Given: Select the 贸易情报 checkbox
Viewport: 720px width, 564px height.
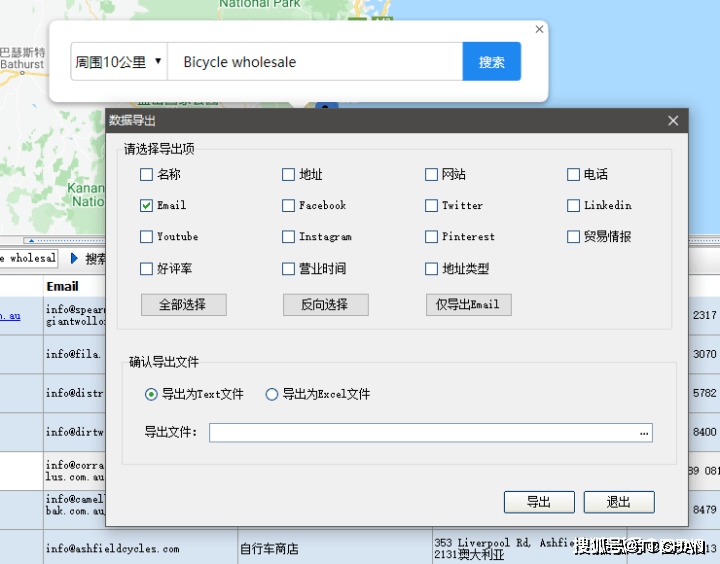Looking at the screenshot, I should pos(573,237).
